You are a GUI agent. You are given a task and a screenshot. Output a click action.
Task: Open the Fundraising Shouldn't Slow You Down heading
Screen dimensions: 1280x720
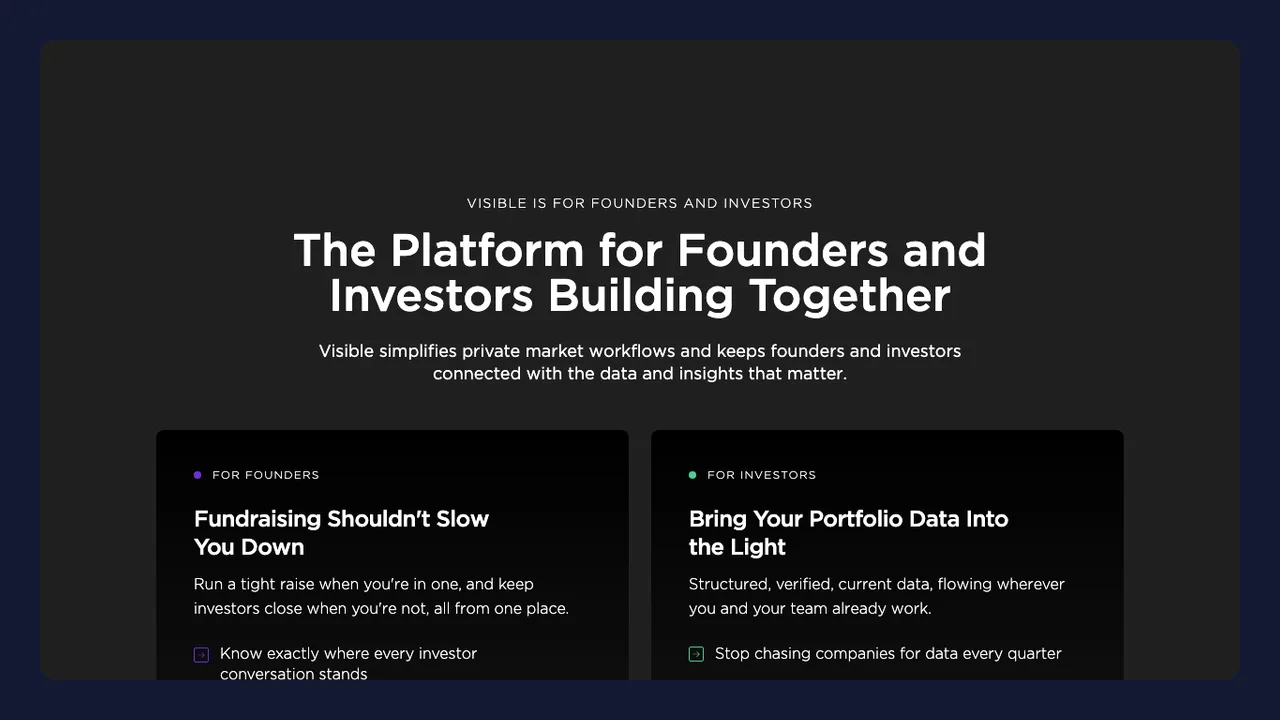(x=341, y=533)
